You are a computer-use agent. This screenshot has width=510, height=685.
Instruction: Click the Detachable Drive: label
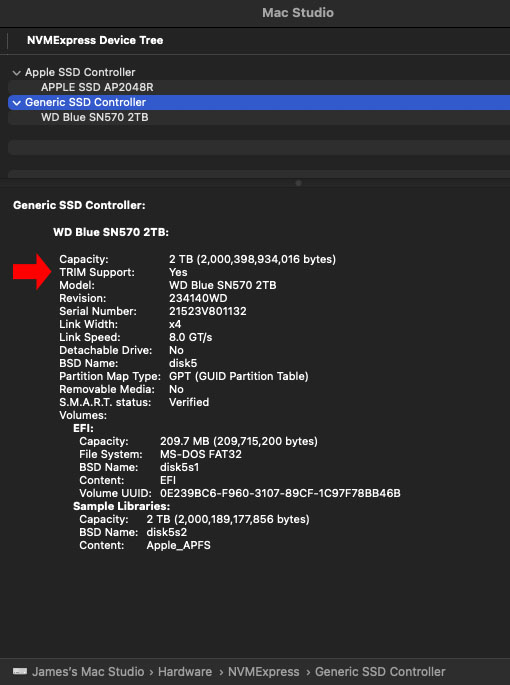click(x=106, y=350)
